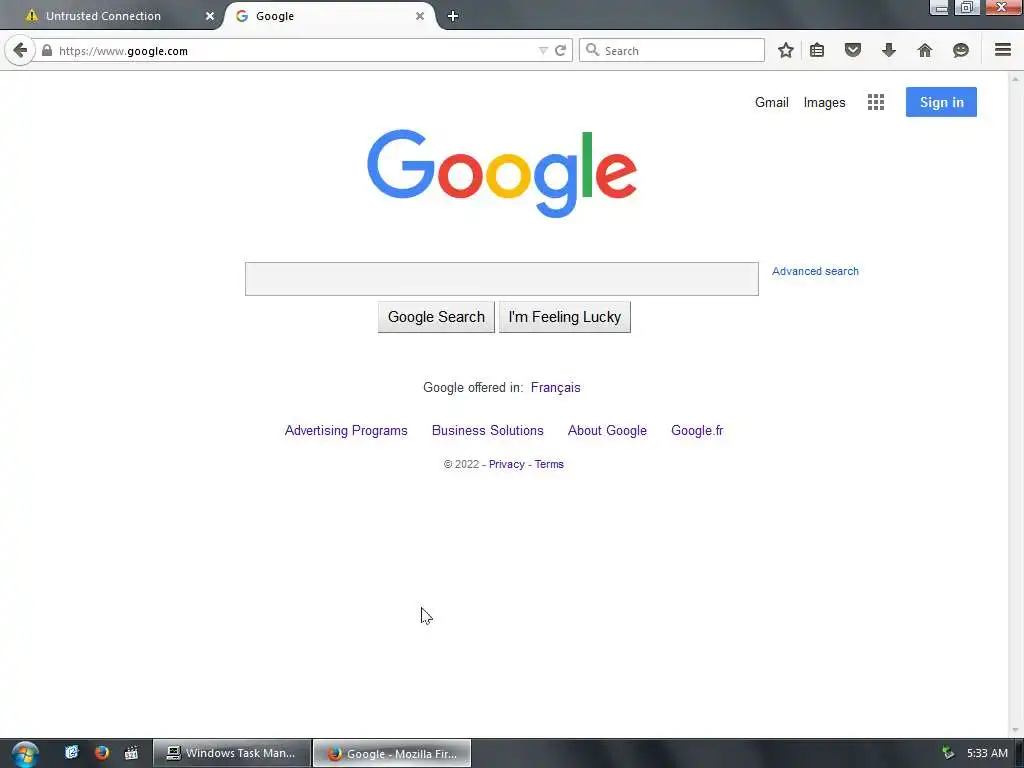
Task: Restore down the Firefox window
Action: (967, 7)
